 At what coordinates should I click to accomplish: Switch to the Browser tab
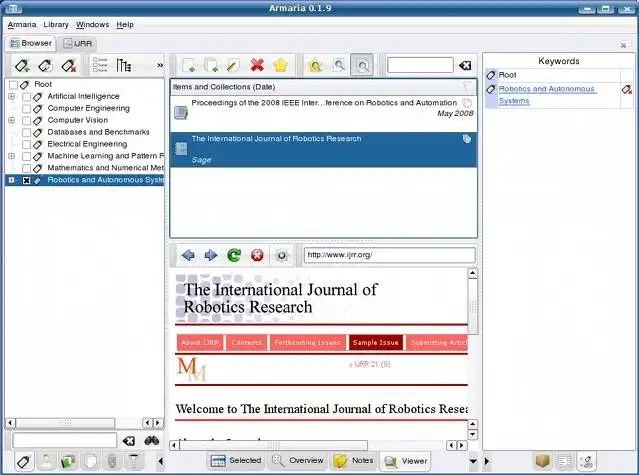click(x=31, y=43)
